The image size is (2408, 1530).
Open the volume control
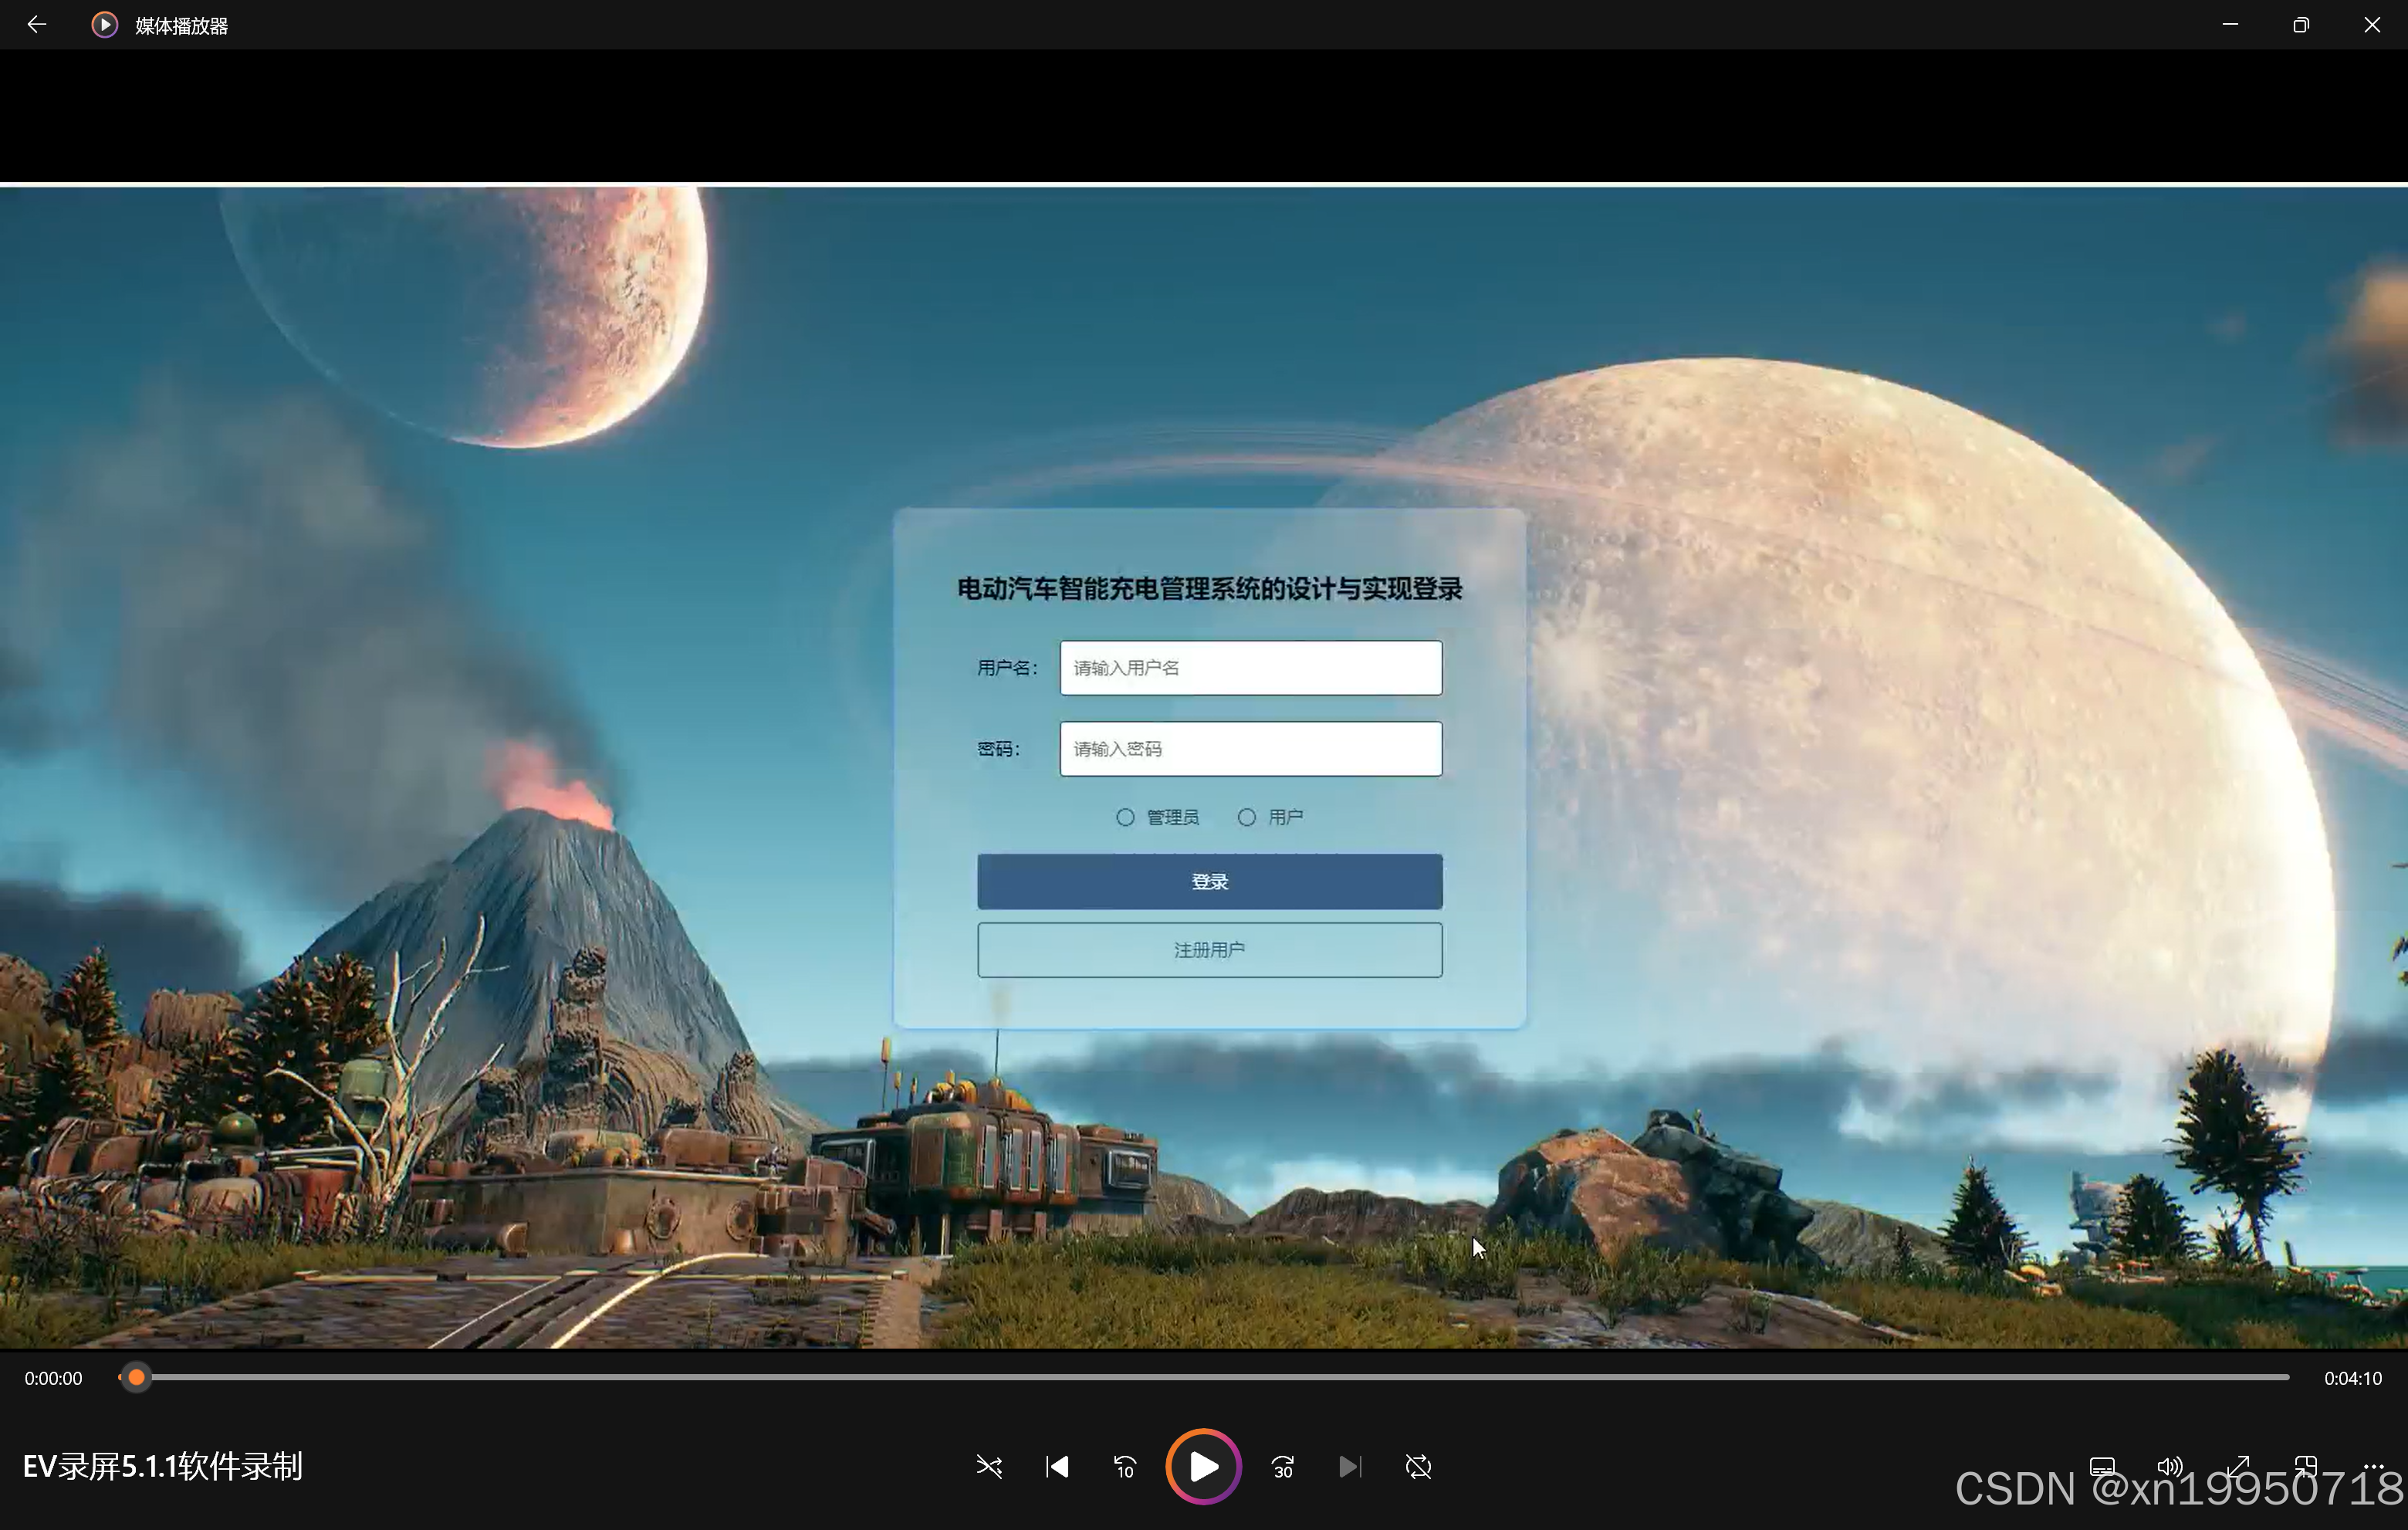[2170, 1467]
